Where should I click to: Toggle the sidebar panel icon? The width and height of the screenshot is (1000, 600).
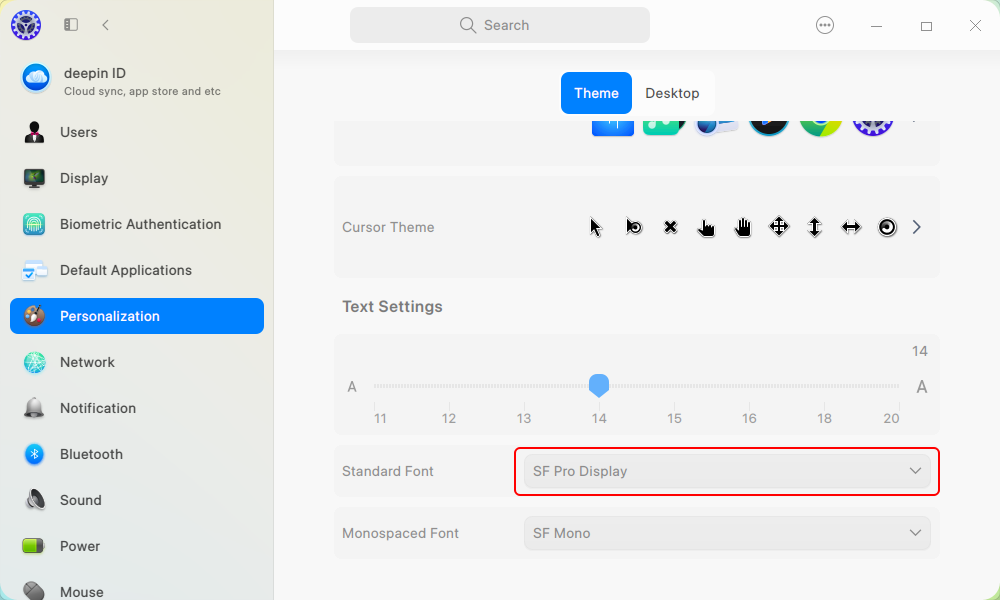(71, 25)
